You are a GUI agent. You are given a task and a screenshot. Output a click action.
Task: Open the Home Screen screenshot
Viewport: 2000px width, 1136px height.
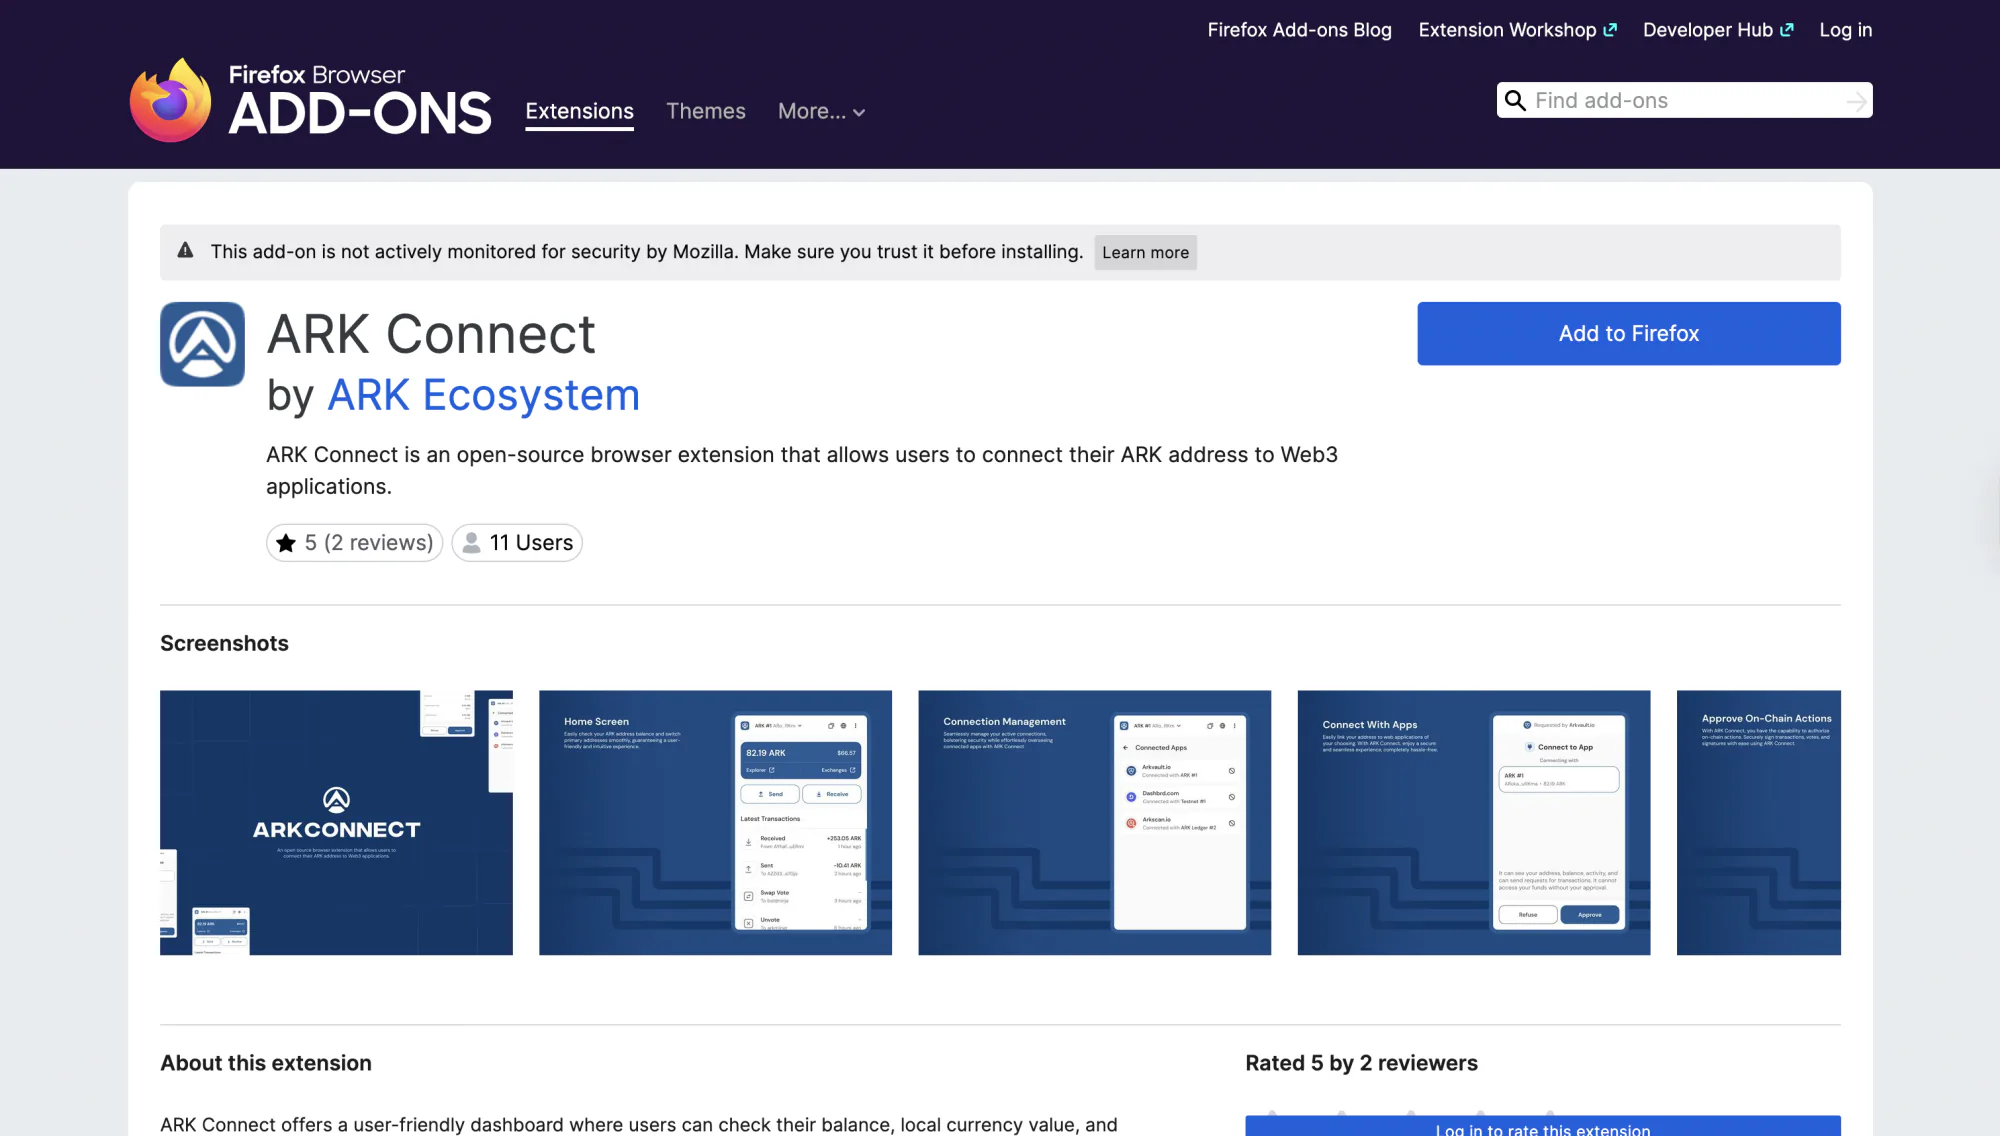pyautogui.click(x=715, y=823)
